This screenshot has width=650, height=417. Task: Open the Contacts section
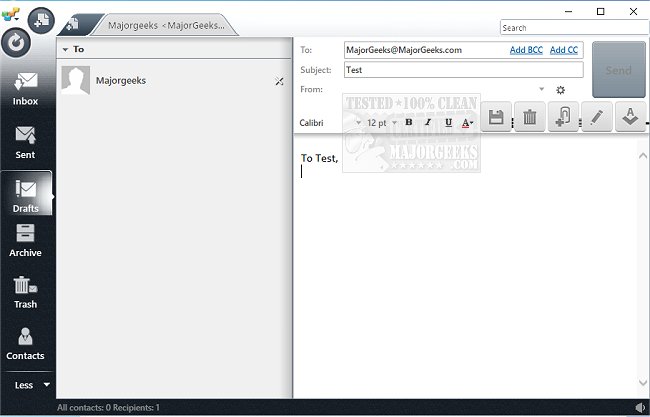pyautogui.click(x=25, y=344)
